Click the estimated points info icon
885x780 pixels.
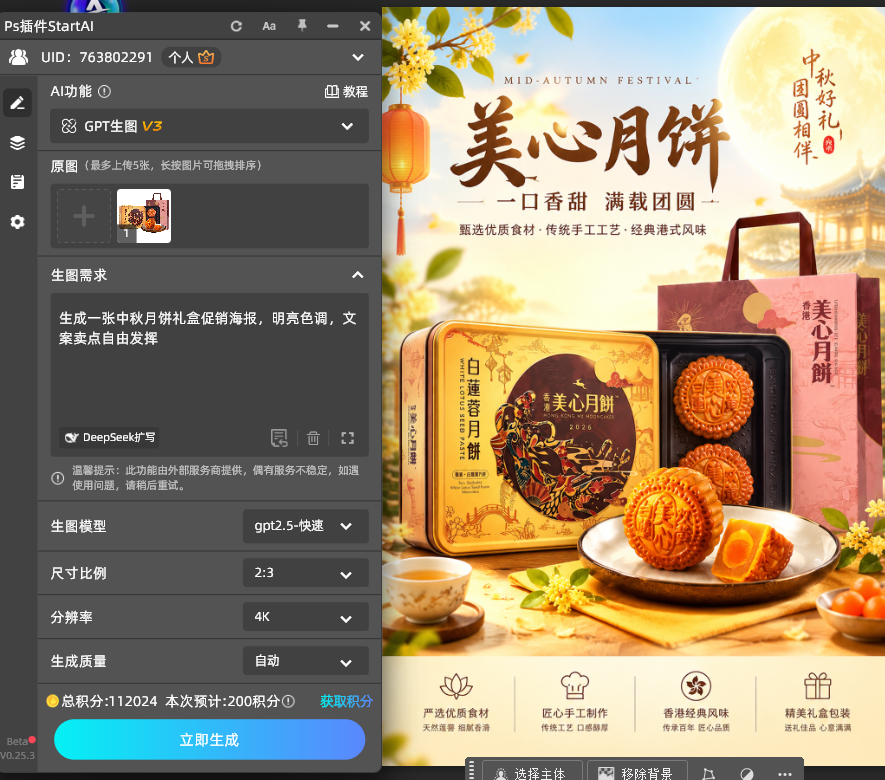[x=288, y=701]
